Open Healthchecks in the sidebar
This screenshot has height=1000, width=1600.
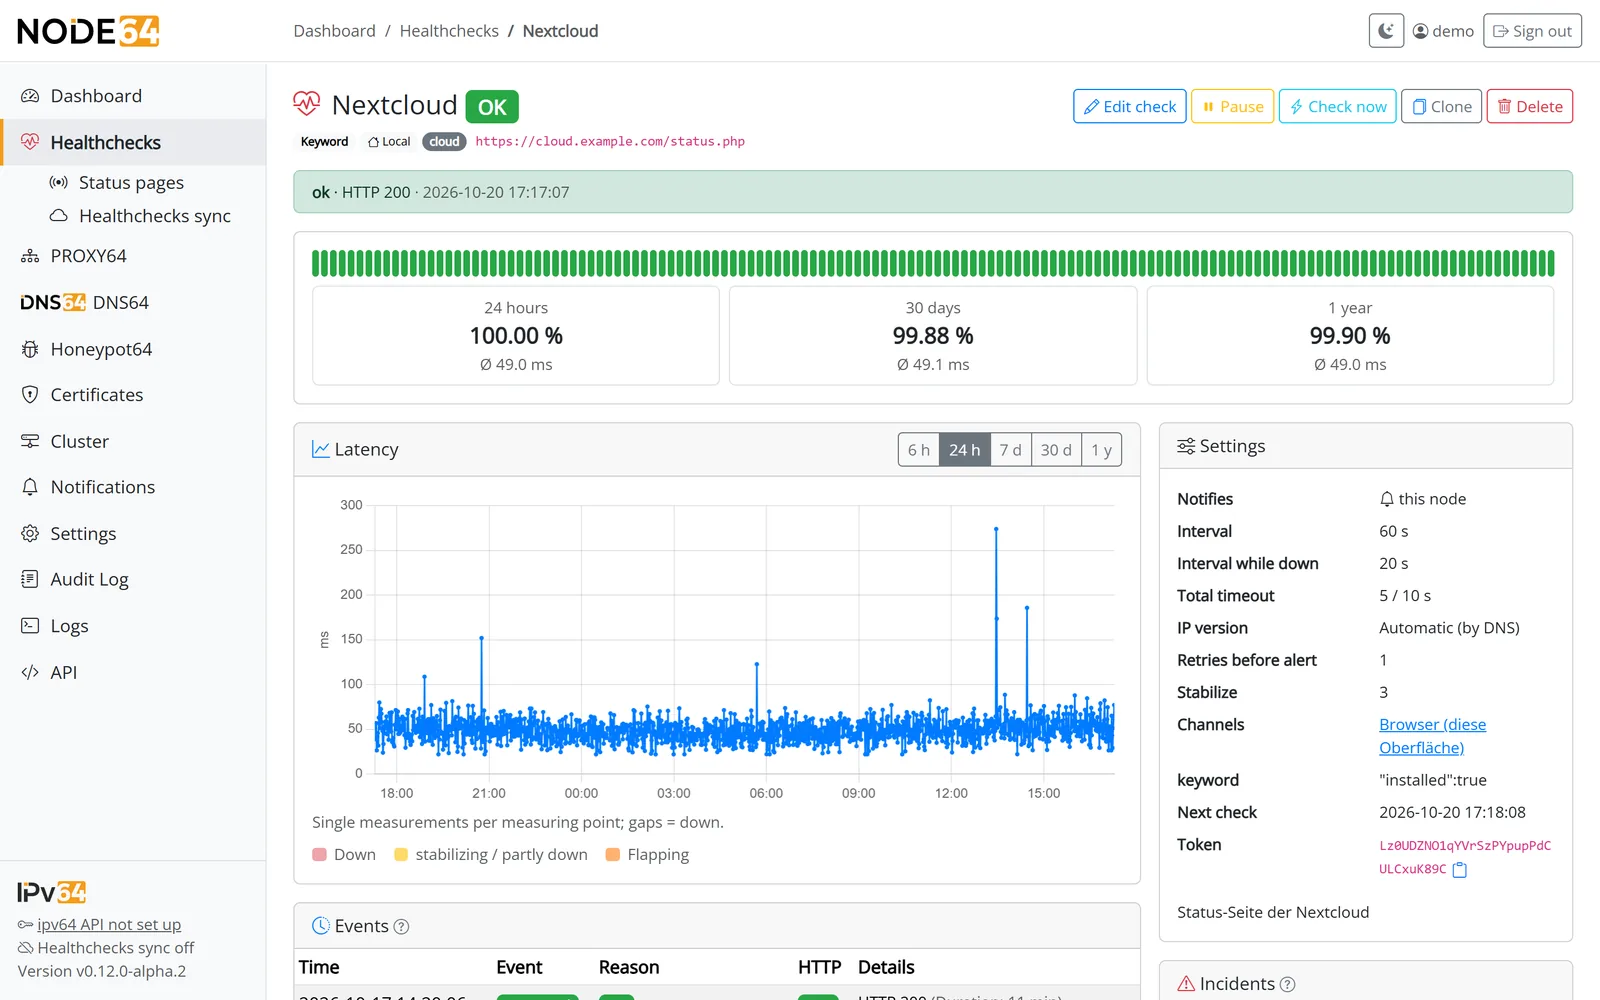click(133, 142)
